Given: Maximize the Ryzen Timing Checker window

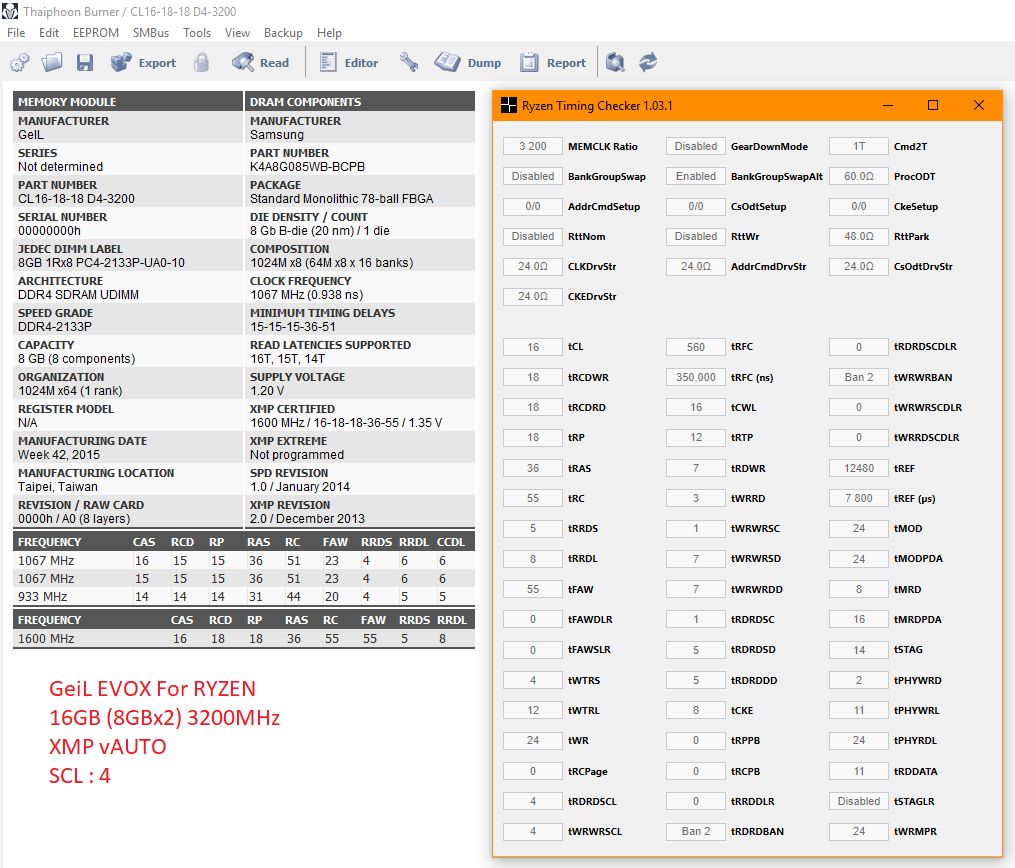Looking at the screenshot, I should [933, 105].
